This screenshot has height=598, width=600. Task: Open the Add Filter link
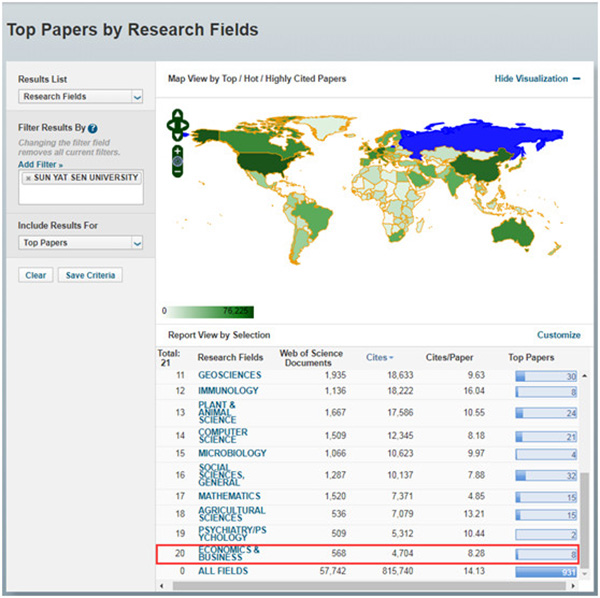[39, 163]
